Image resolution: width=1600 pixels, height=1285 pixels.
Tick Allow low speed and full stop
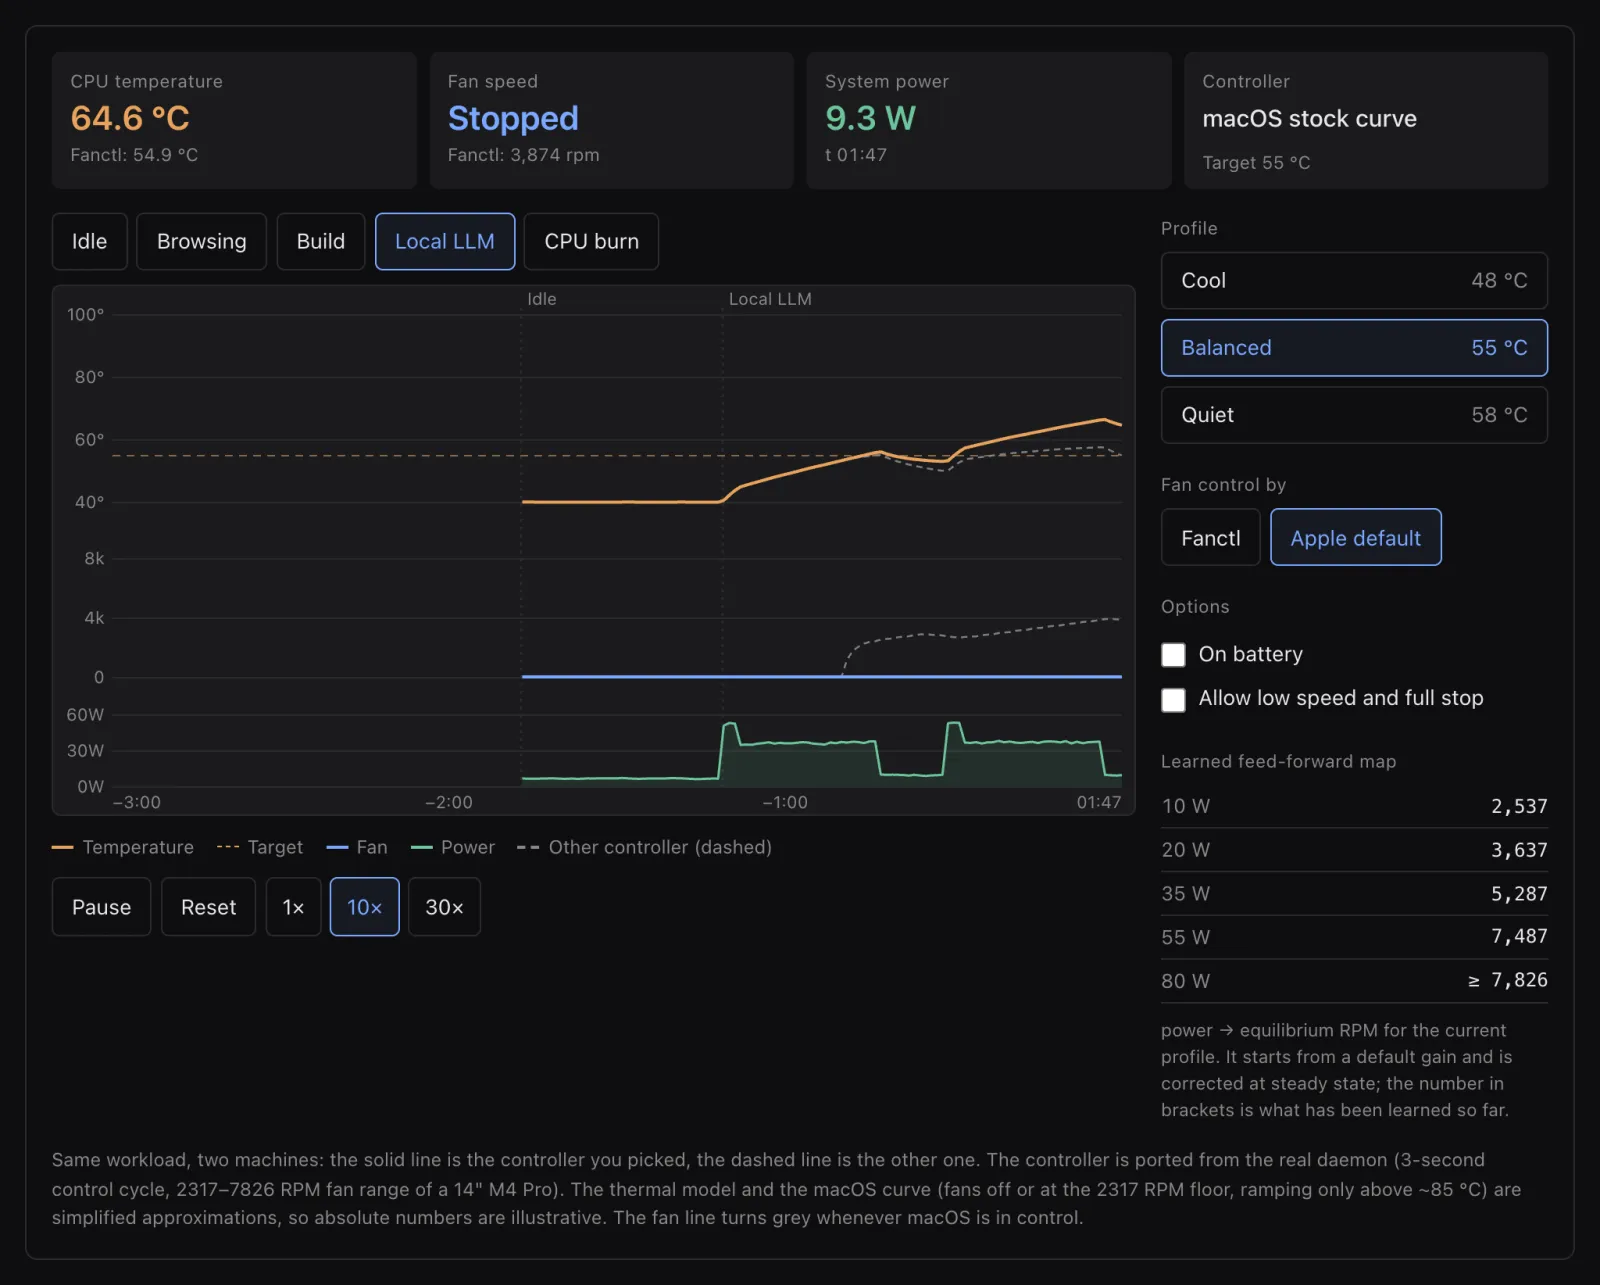tap(1173, 699)
